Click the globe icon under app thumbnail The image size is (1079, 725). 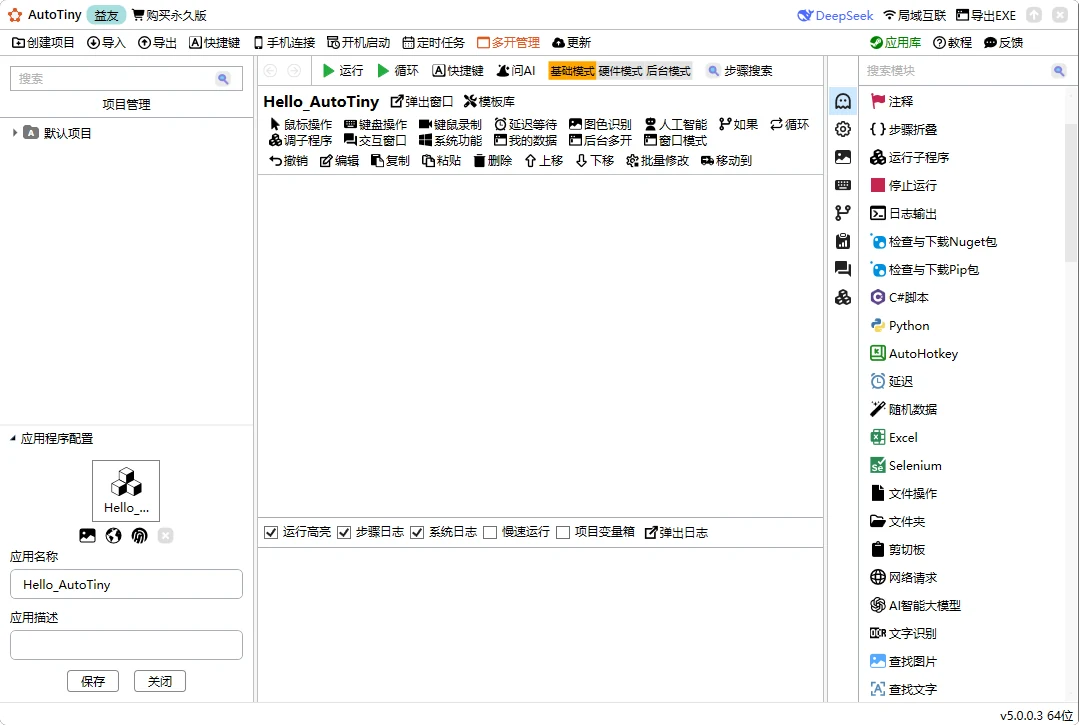[114, 536]
